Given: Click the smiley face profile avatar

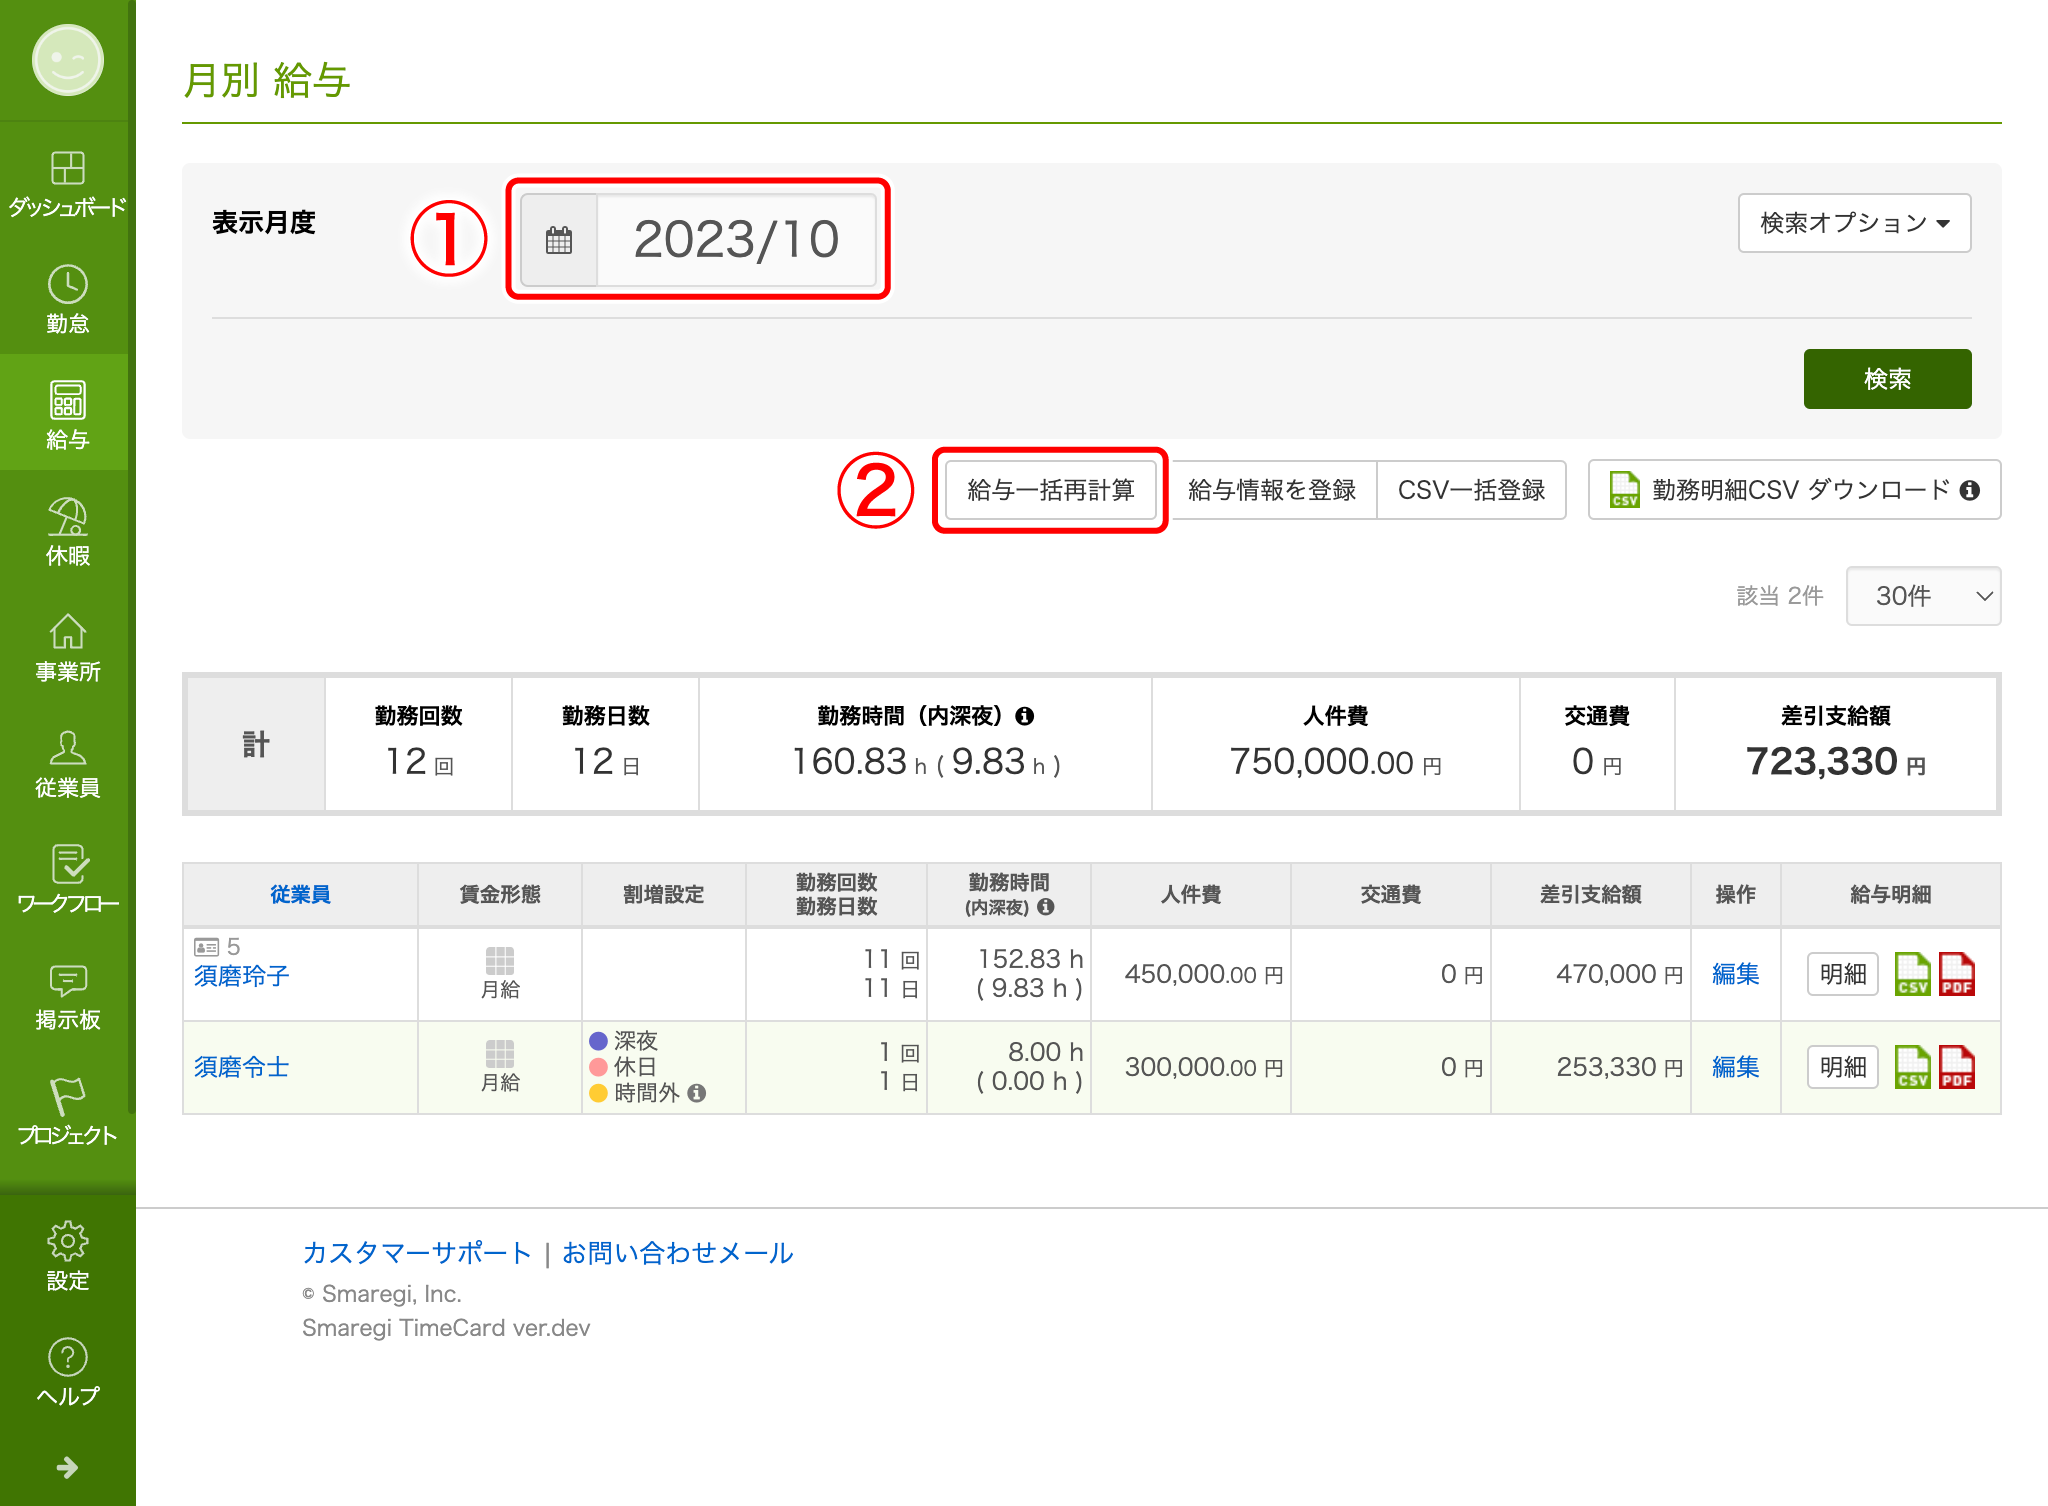Looking at the screenshot, I should (67, 61).
